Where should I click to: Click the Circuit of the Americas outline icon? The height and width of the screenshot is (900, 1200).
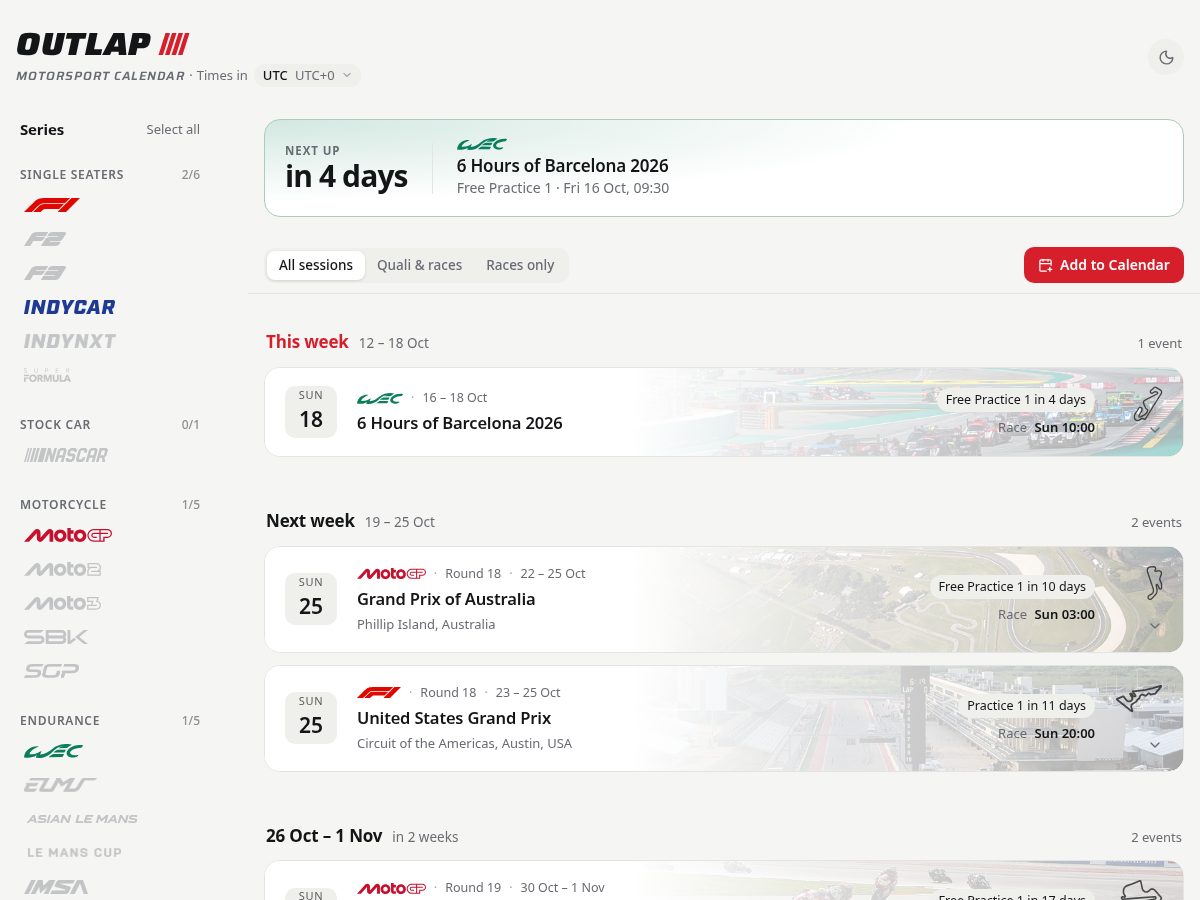click(x=1139, y=698)
